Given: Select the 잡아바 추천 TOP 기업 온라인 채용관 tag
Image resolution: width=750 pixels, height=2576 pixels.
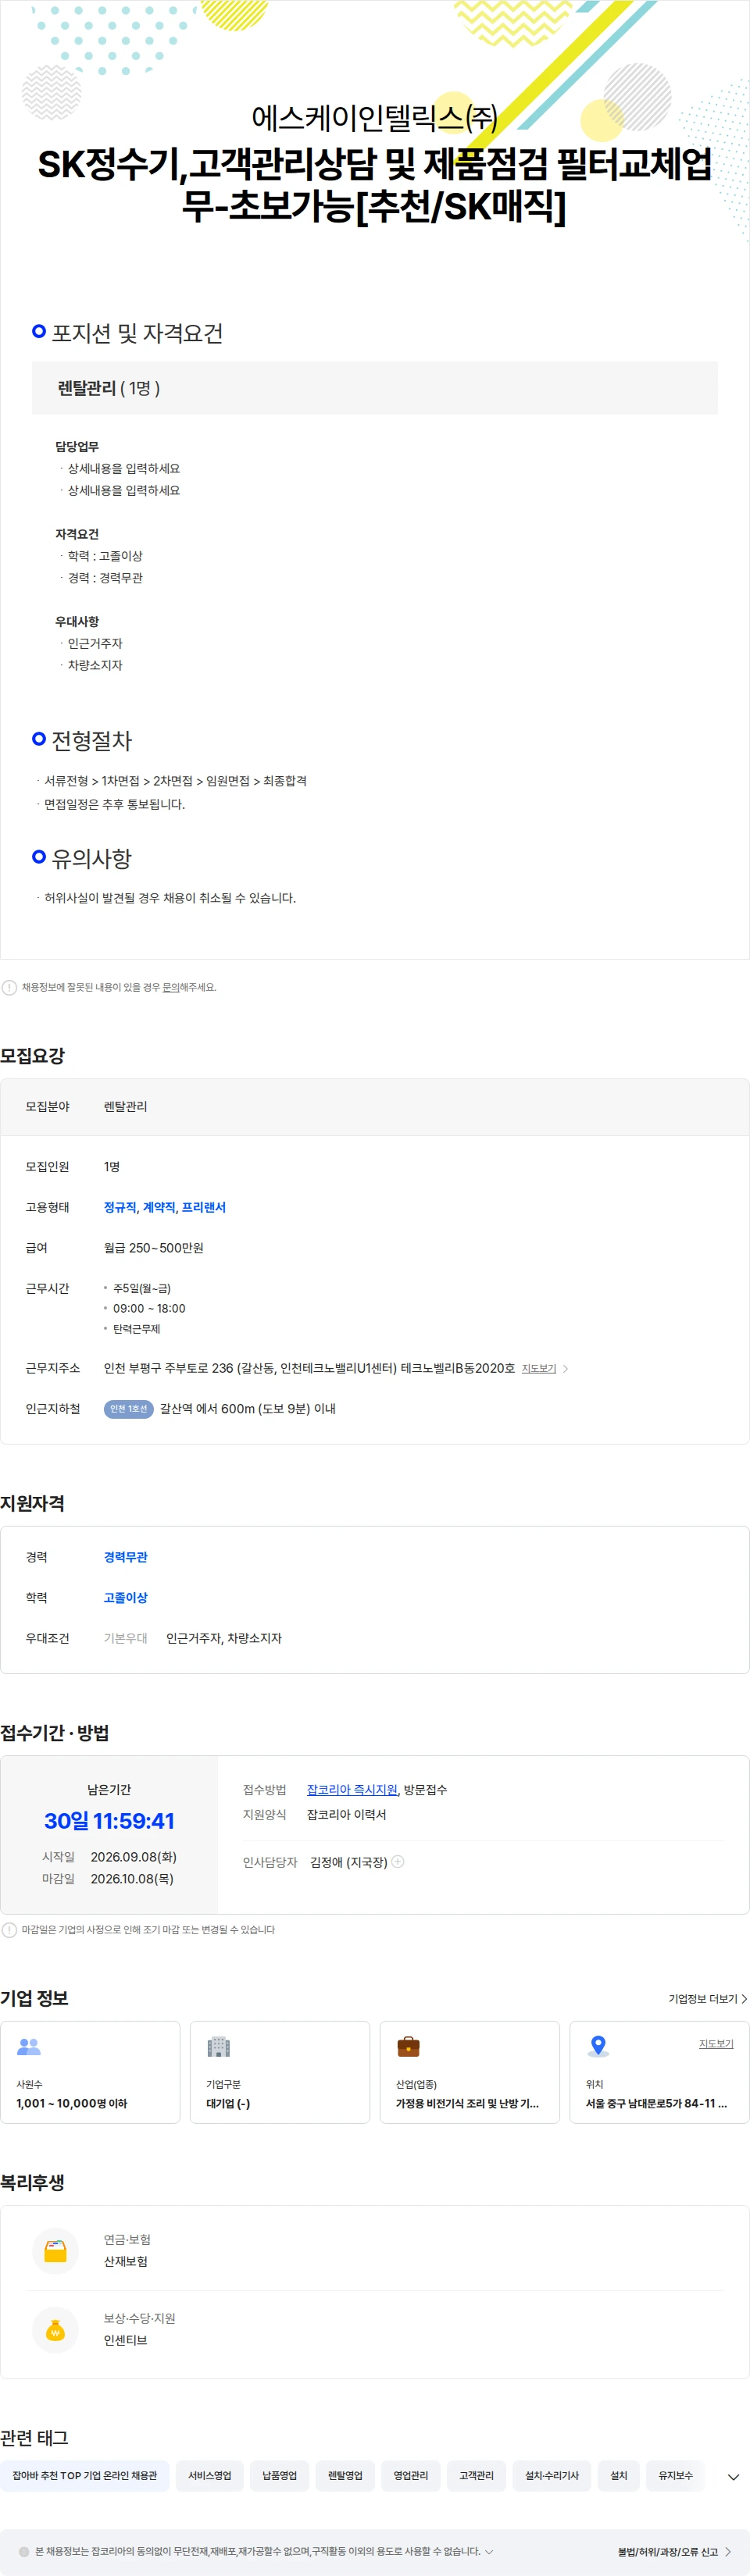Looking at the screenshot, I should [85, 2475].
